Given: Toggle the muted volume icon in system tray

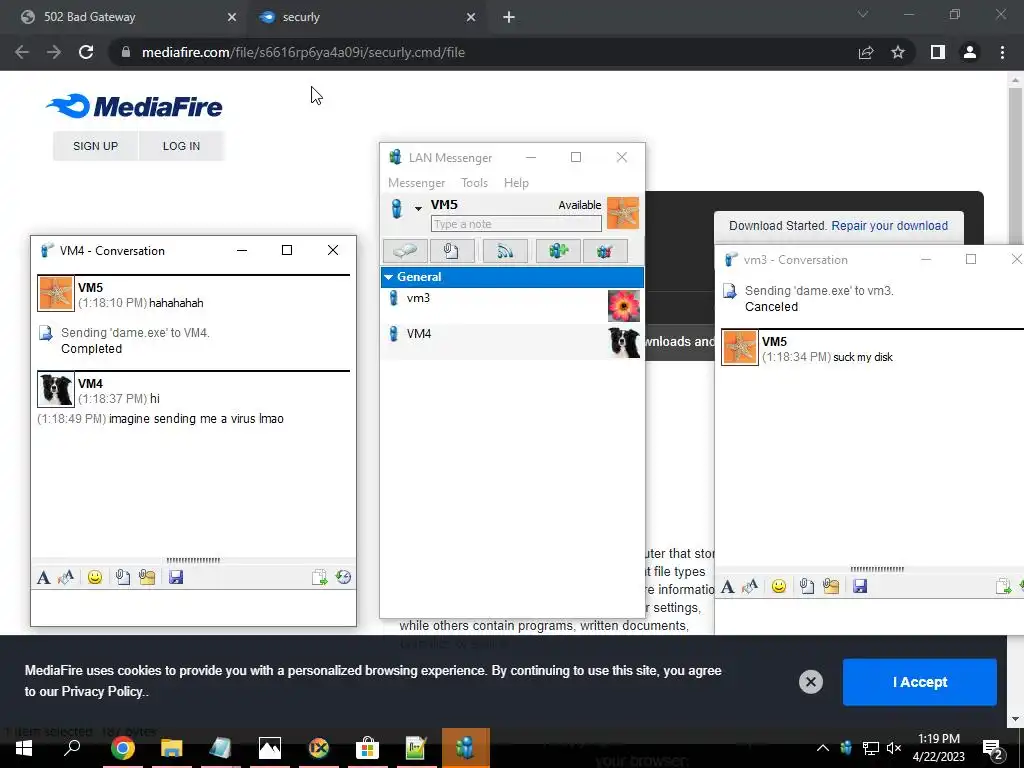Looking at the screenshot, I should [x=893, y=748].
